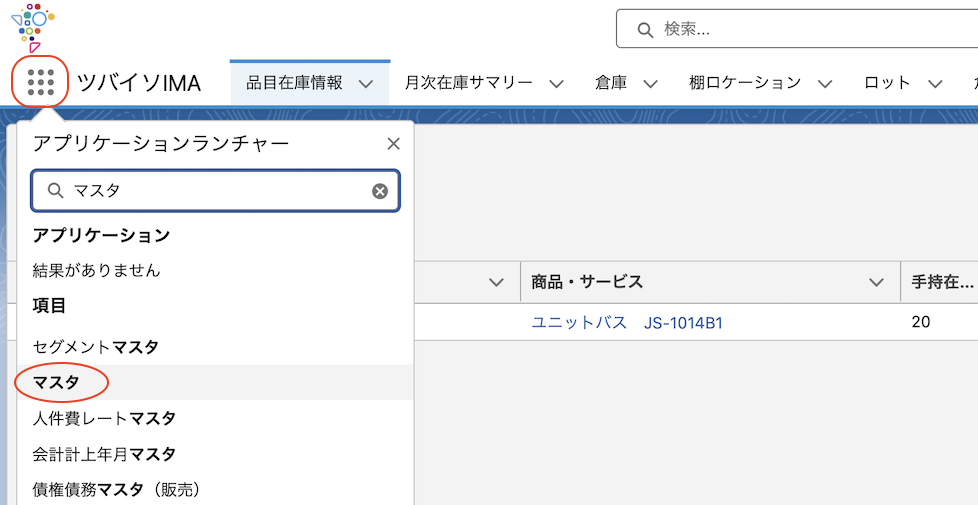This screenshot has width=978, height=505.
Task: Open the ユニットバス JS-1014B1 link
Action: (x=627, y=322)
